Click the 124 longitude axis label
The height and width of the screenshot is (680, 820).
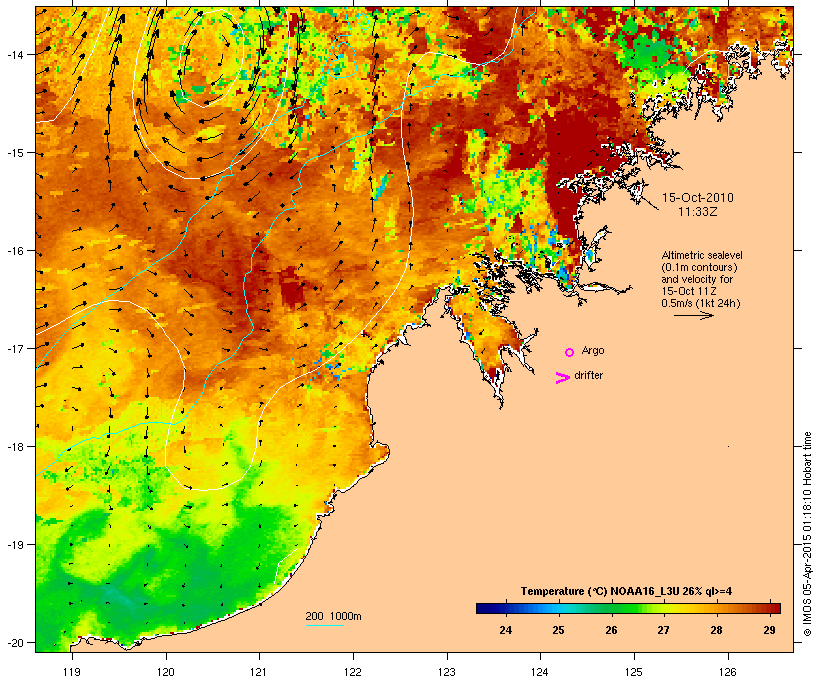coord(540,672)
